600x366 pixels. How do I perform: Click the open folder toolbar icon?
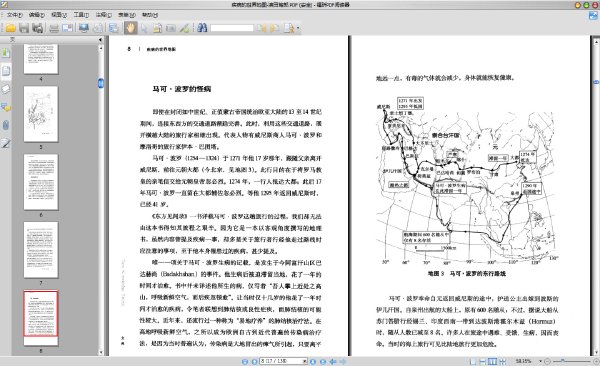coord(10,28)
